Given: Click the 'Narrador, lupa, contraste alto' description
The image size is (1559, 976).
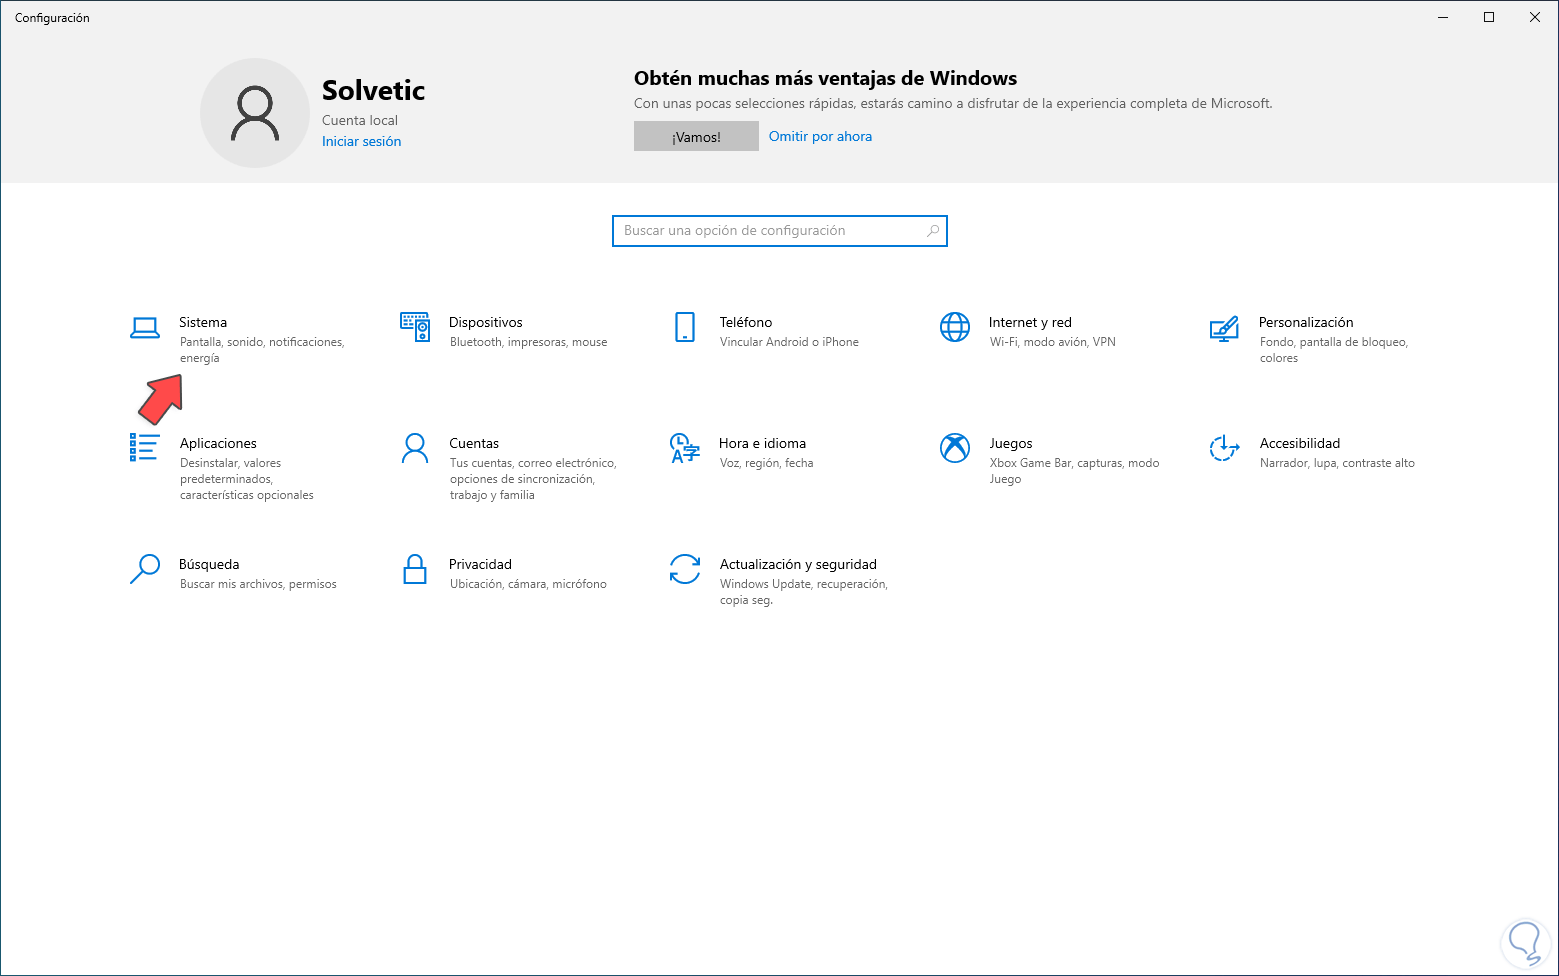Looking at the screenshot, I should [1337, 463].
